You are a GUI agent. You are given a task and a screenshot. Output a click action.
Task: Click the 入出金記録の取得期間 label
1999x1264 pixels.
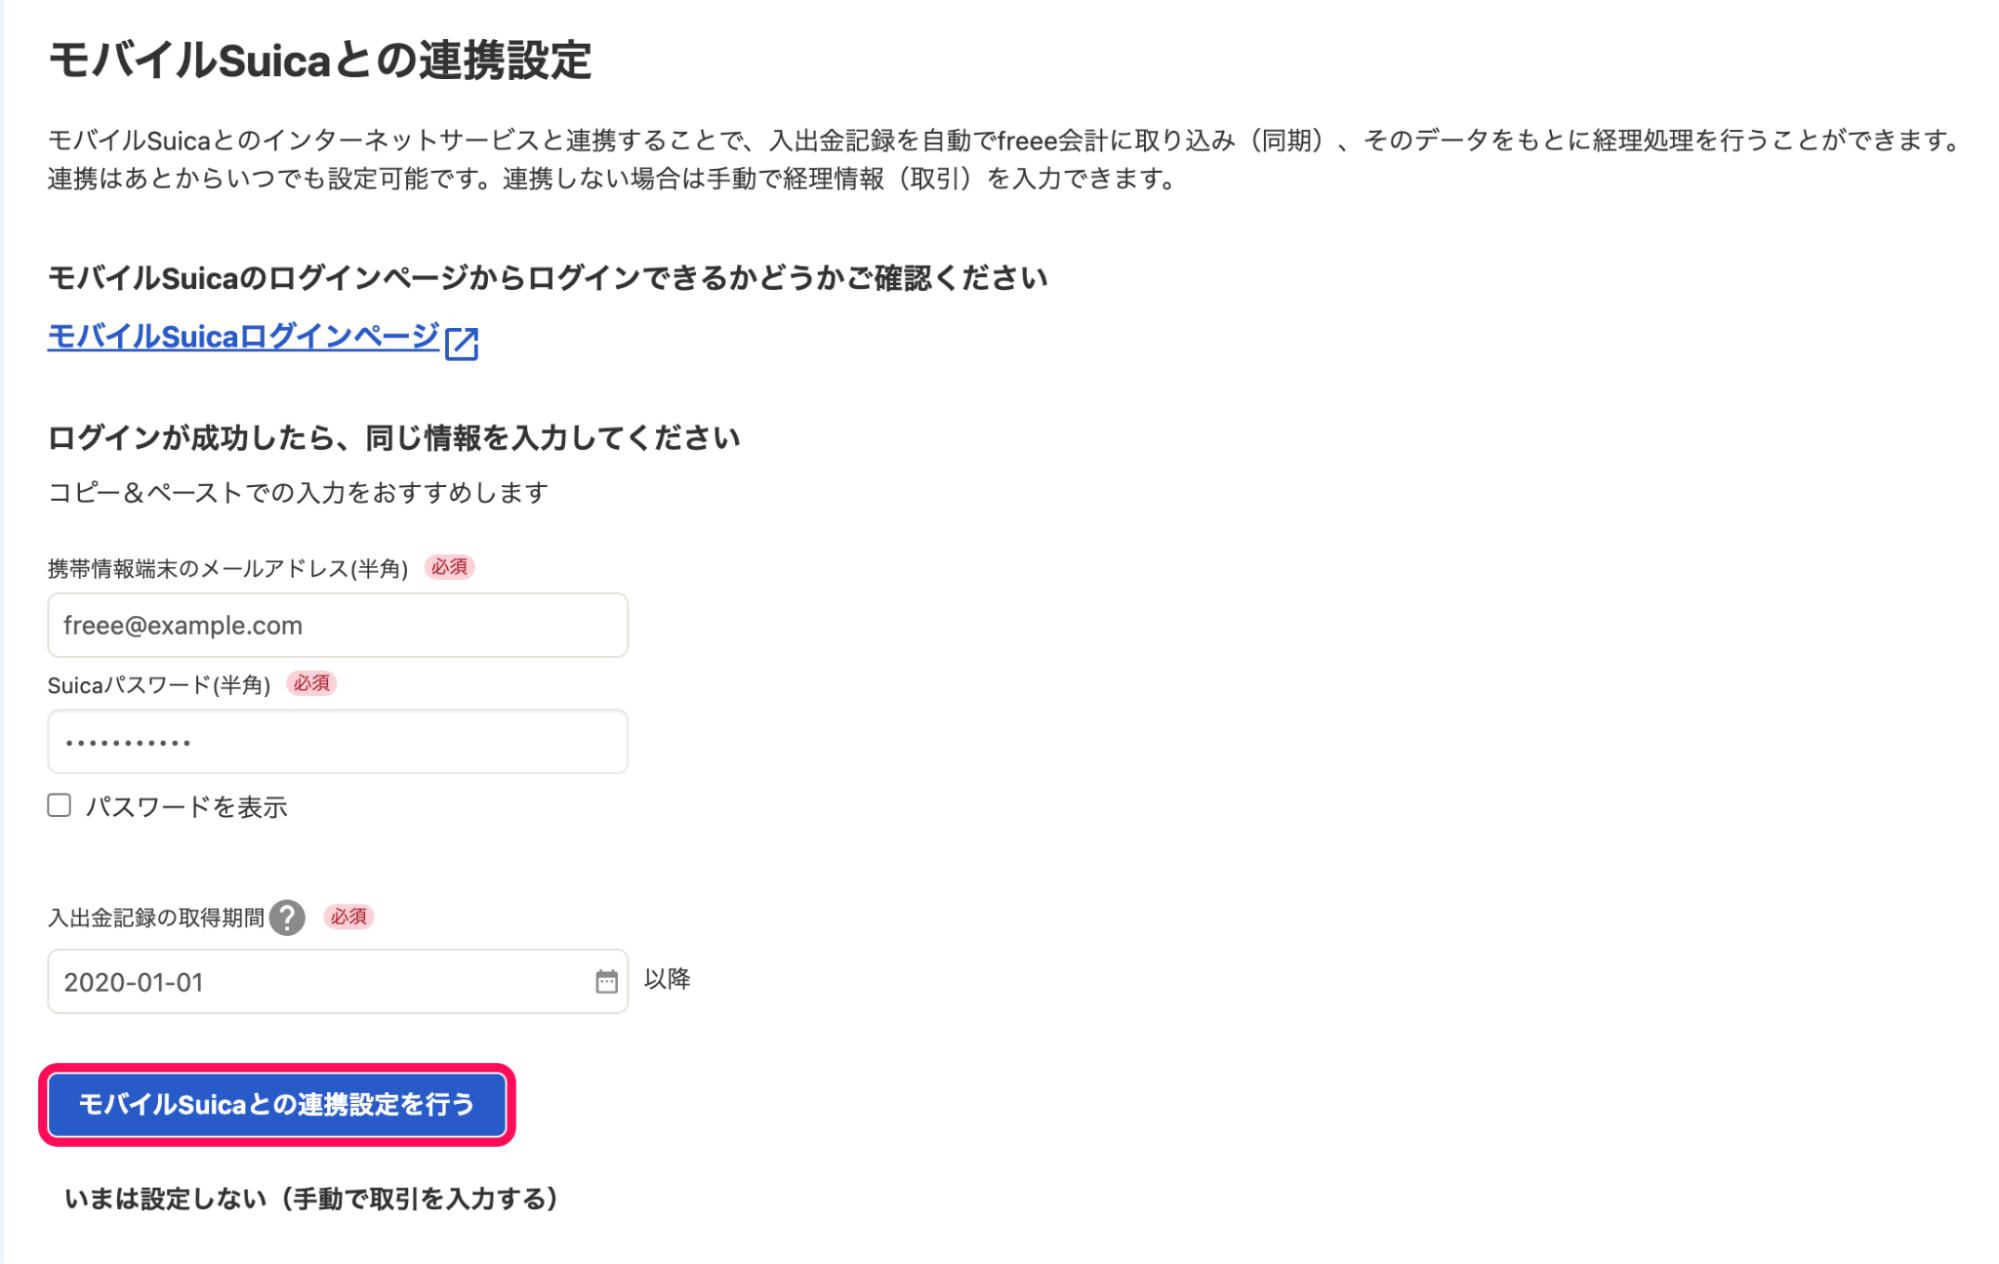(156, 917)
